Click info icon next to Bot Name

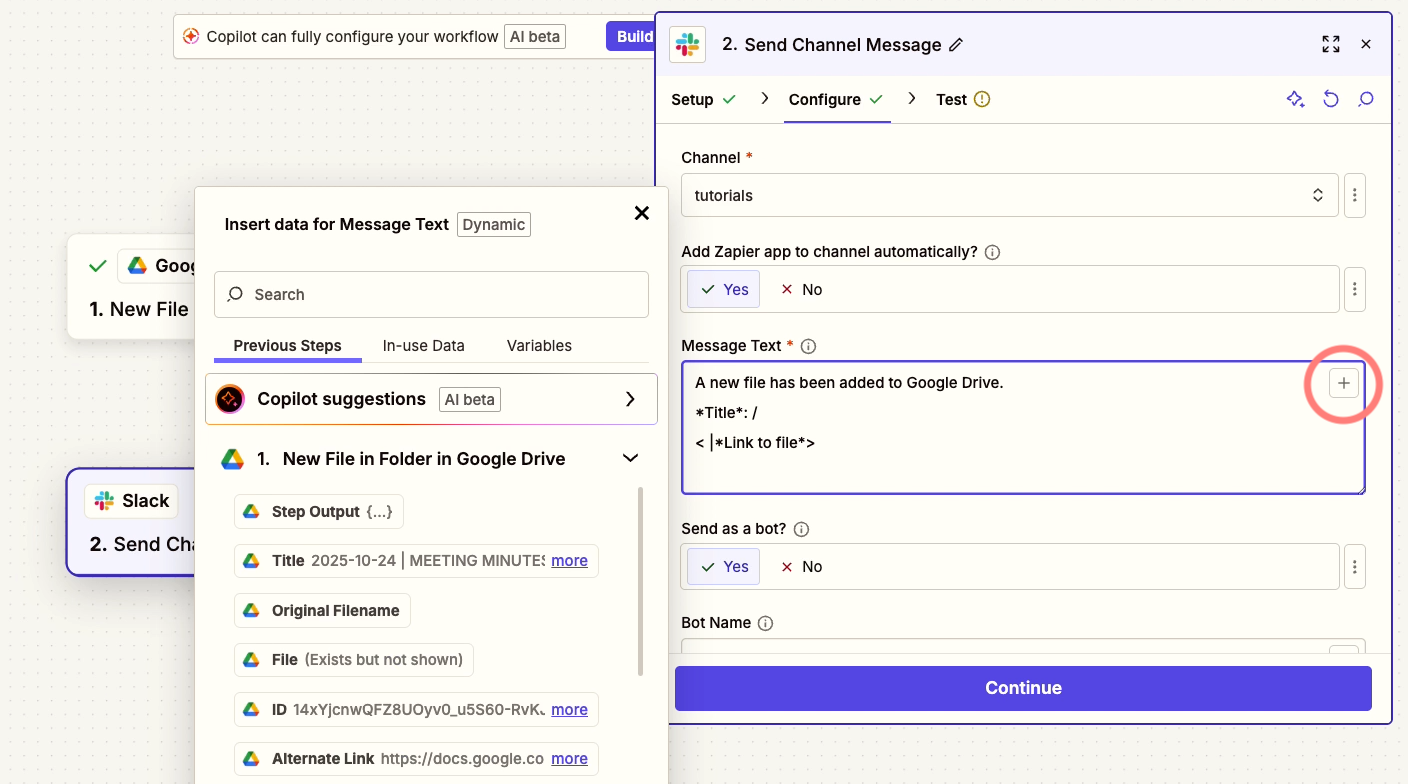tap(766, 623)
